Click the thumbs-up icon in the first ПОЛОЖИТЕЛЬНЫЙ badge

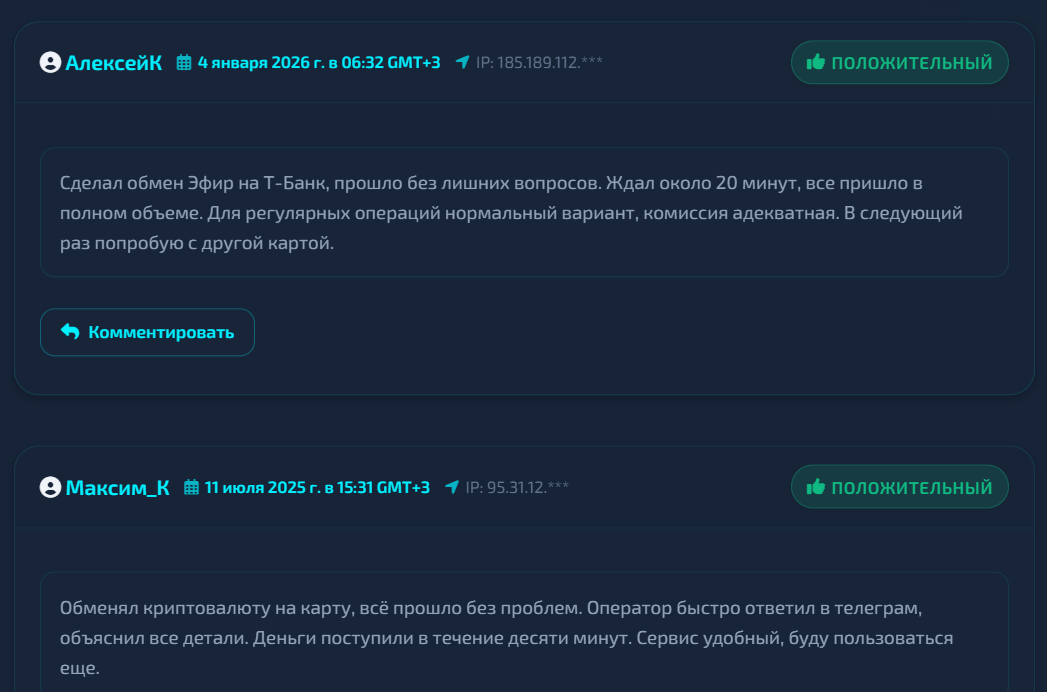816,63
